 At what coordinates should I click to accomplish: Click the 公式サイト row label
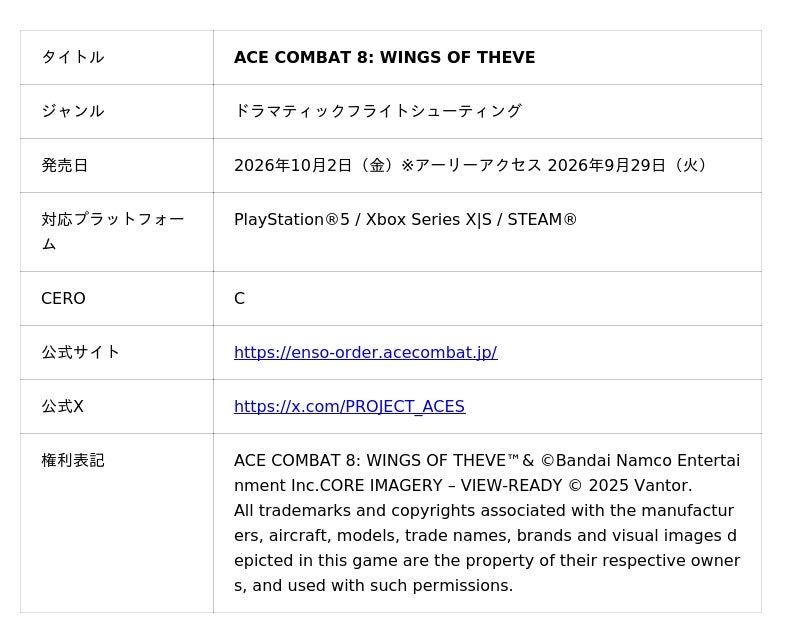pos(81,353)
